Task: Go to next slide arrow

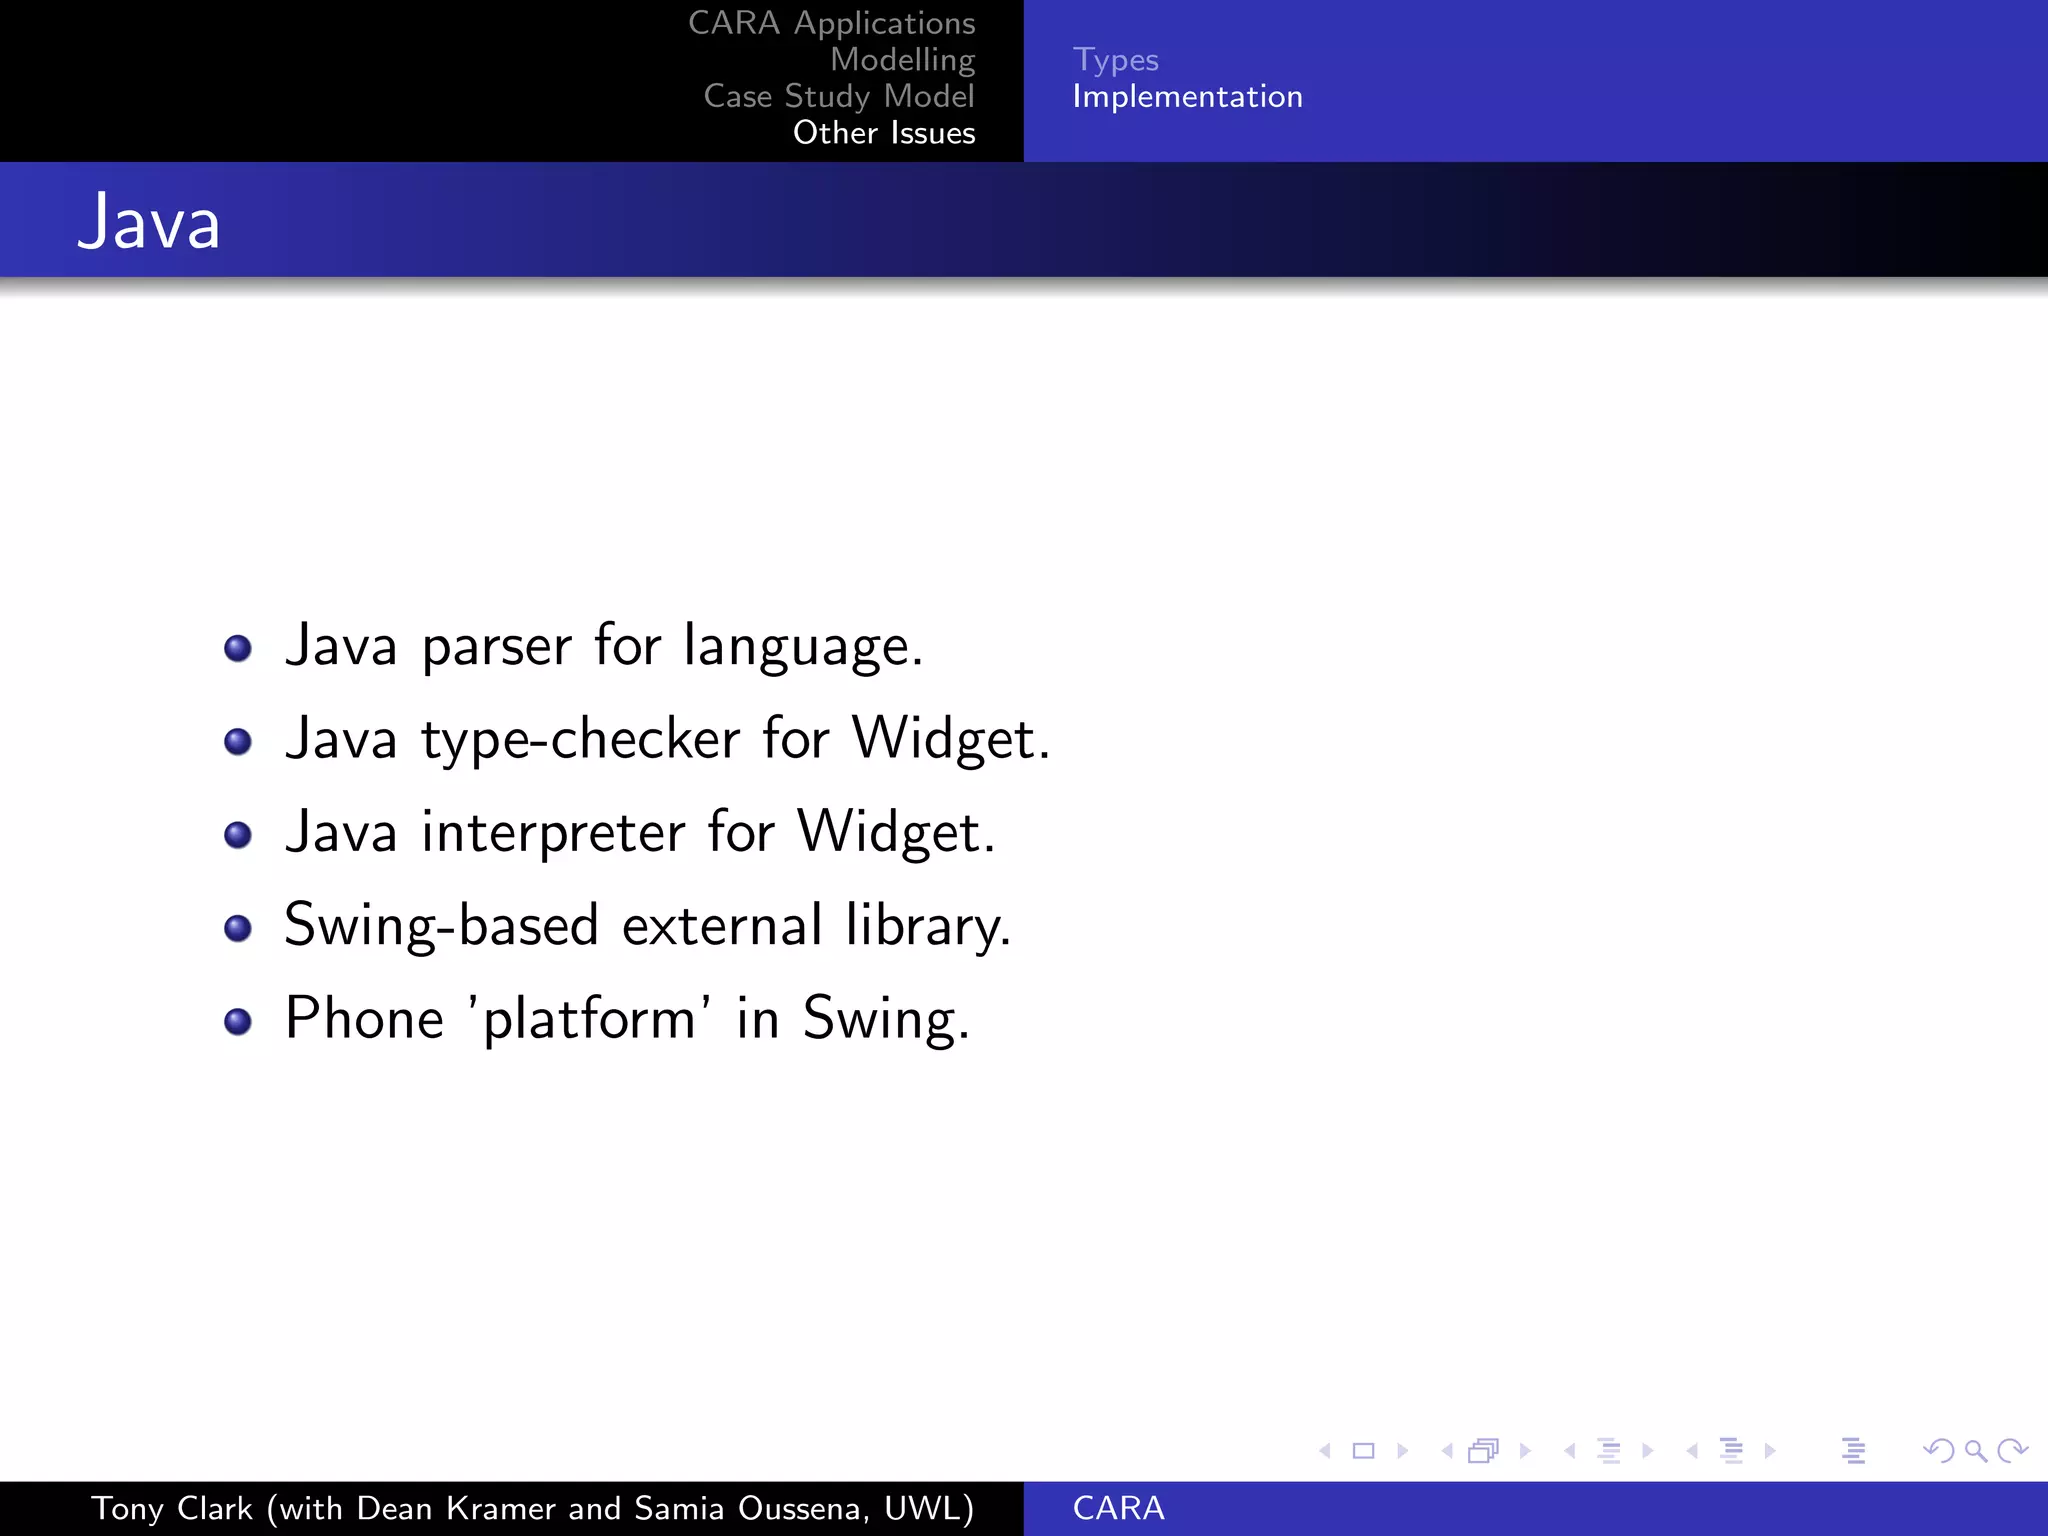Action: point(1402,1450)
